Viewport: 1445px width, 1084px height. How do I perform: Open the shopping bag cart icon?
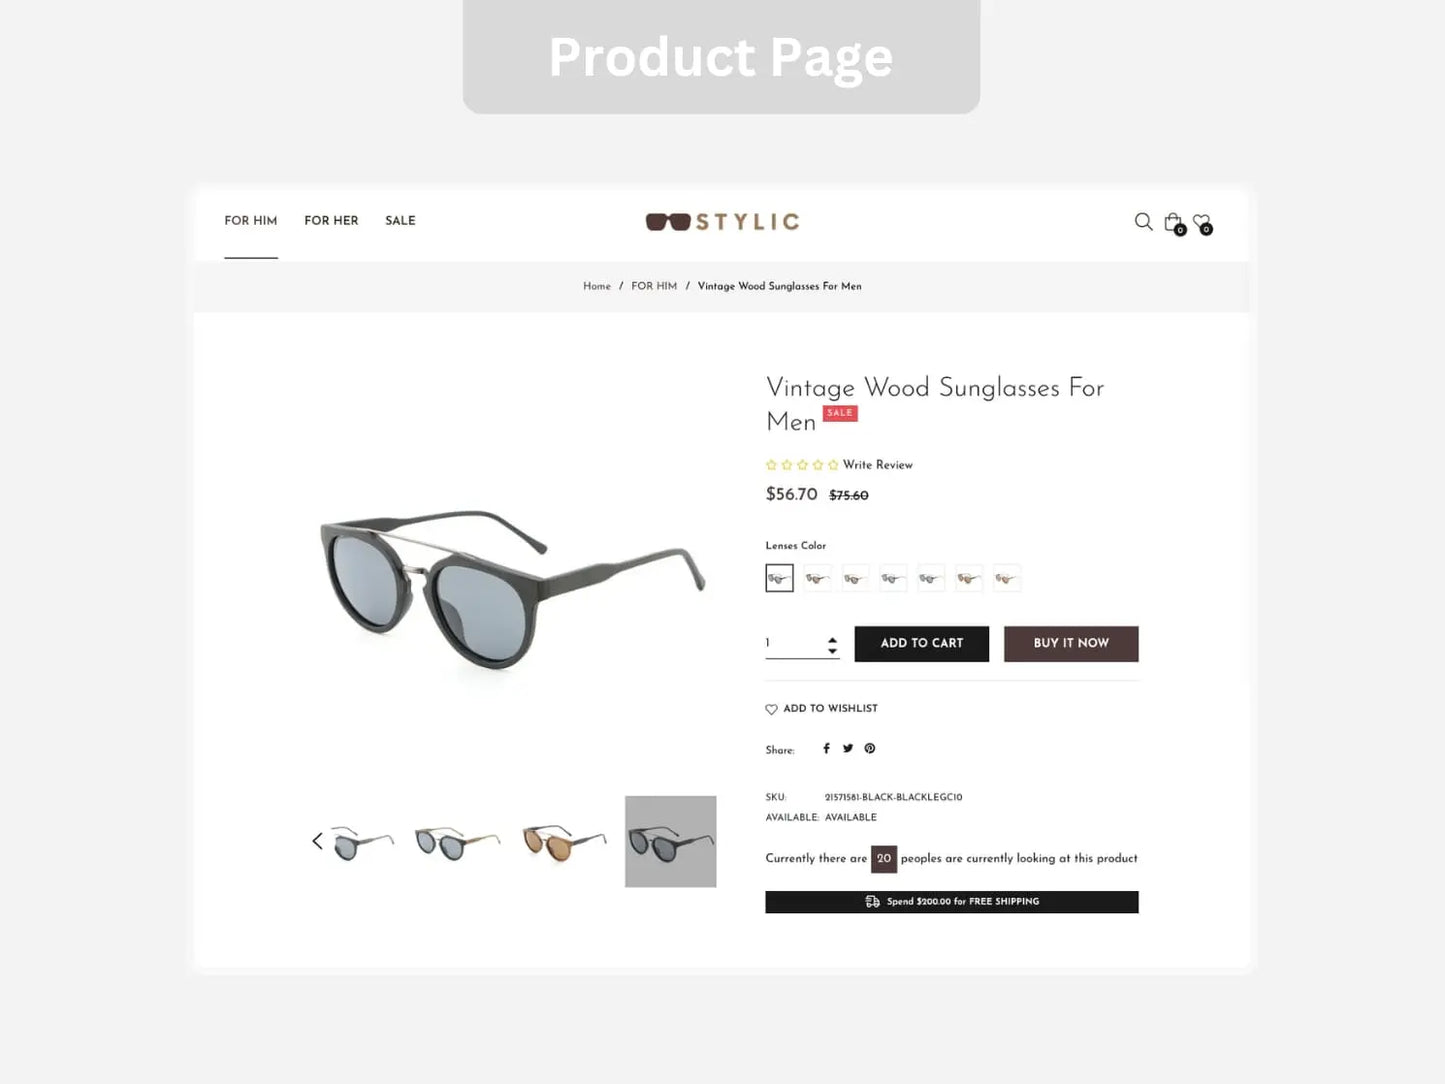[1174, 223]
